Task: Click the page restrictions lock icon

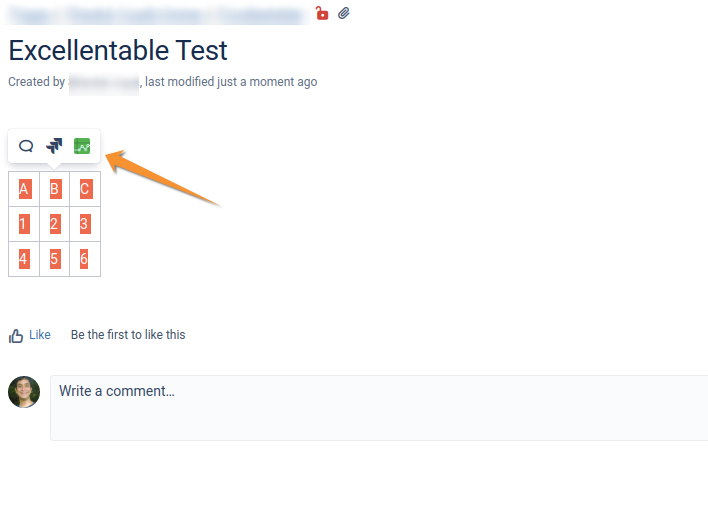Action: click(x=321, y=14)
